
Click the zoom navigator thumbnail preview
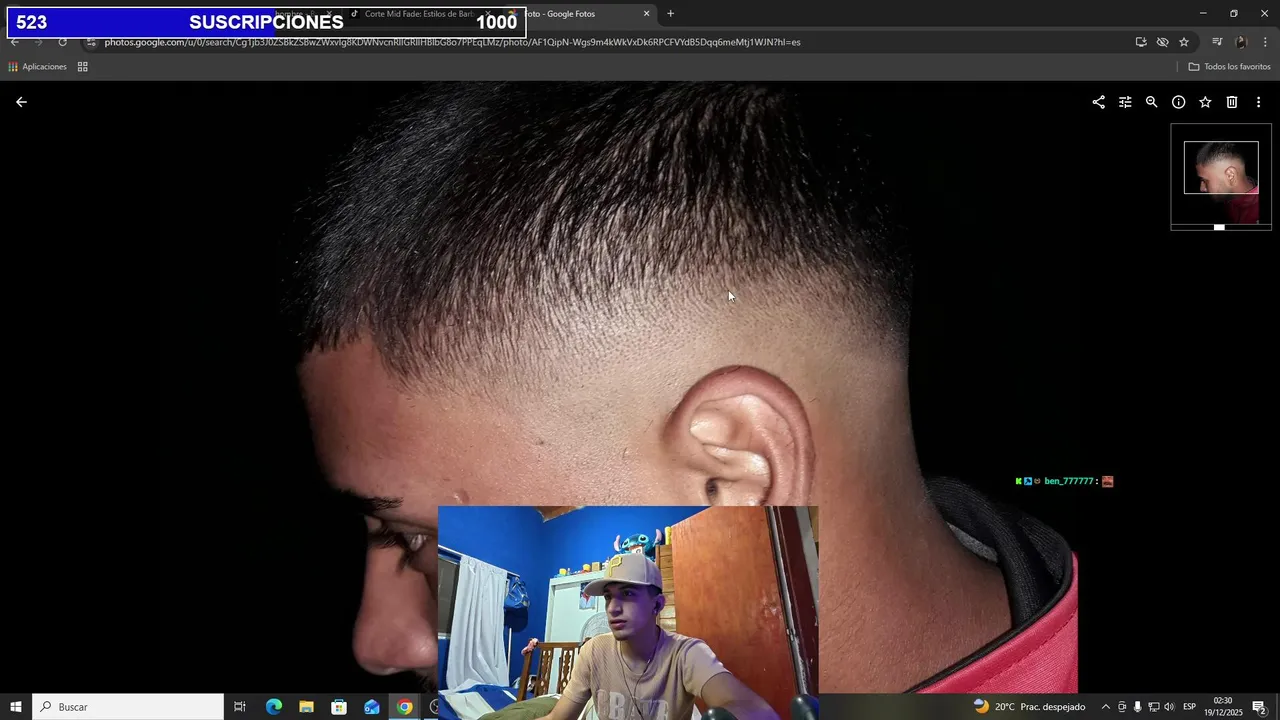pos(1221,177)
